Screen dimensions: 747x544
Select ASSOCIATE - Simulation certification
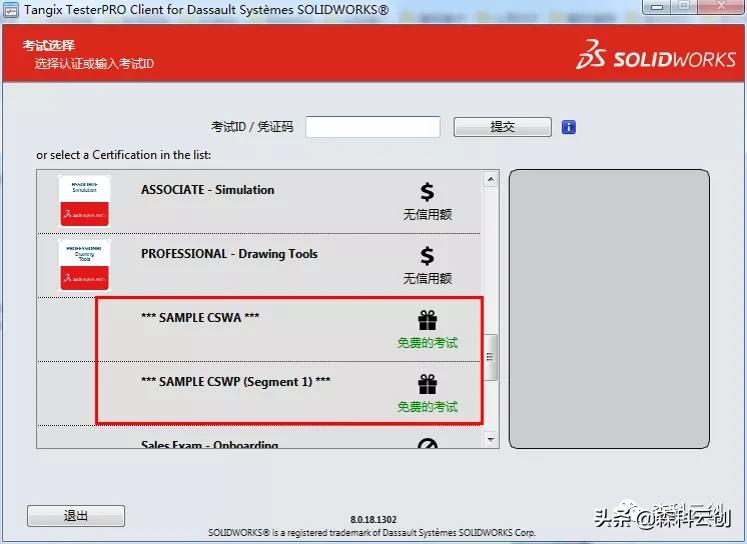click(259, 201)
